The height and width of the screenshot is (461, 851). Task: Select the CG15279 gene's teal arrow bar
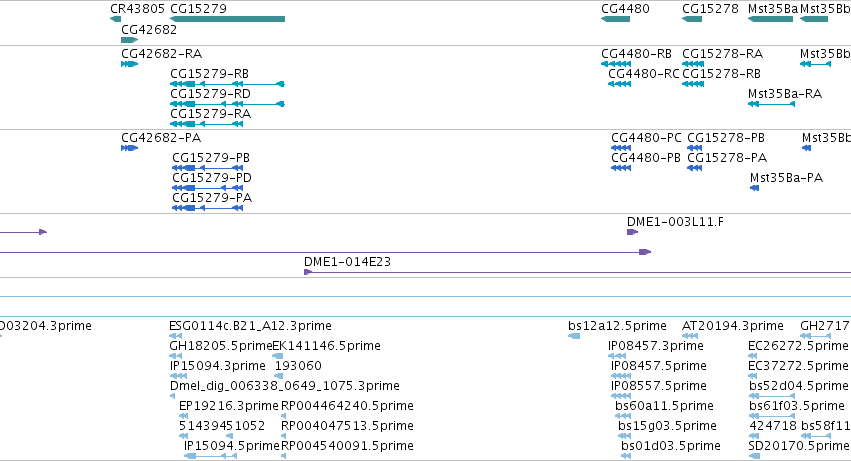227,19
